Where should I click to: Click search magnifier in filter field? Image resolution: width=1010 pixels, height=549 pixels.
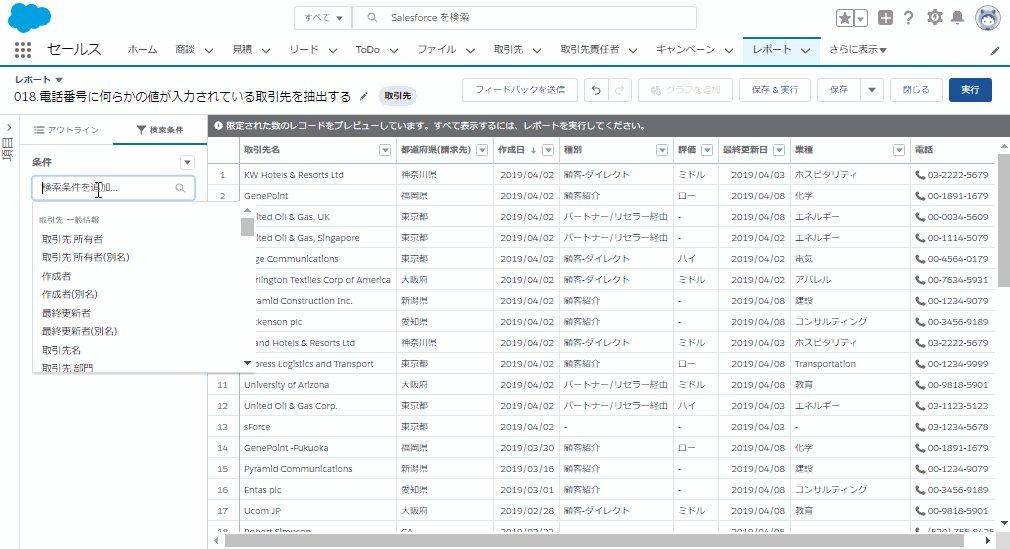[x=180, y=188]
